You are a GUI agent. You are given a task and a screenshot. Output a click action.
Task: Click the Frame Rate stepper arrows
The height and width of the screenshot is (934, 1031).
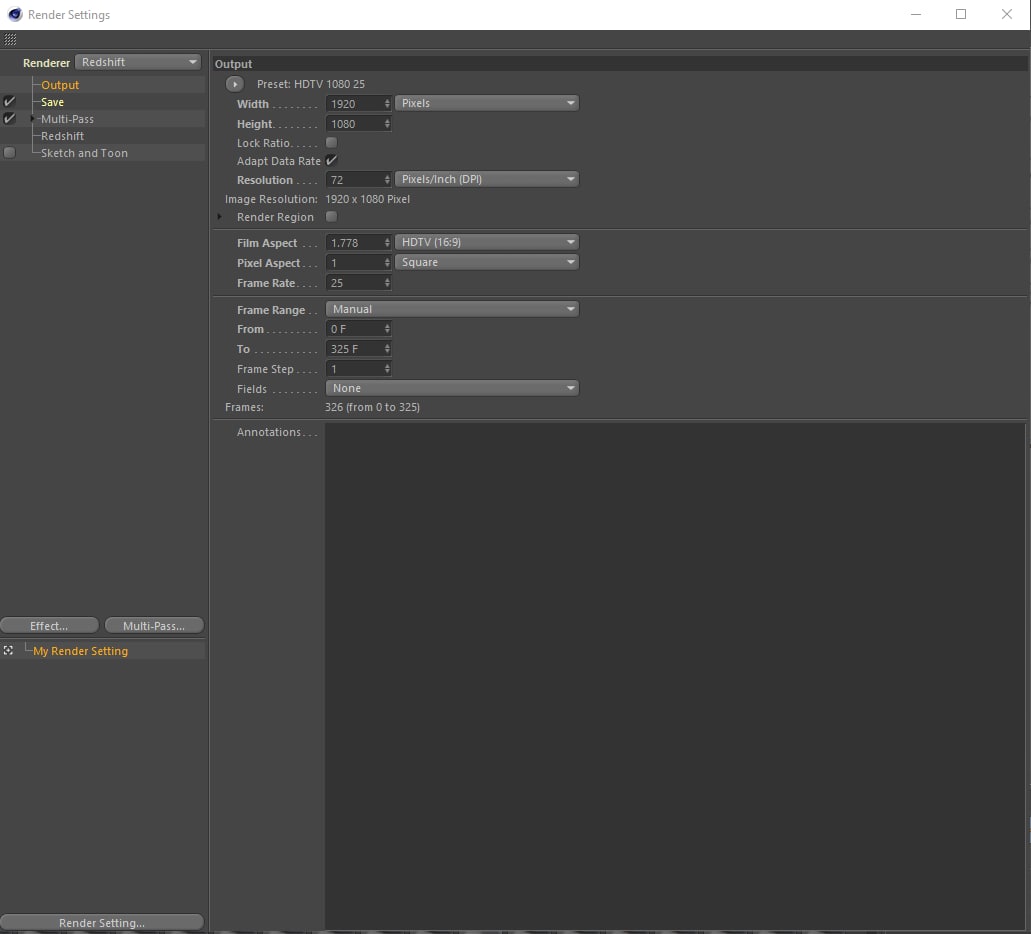pyautogui.click(x=387, y=283)
